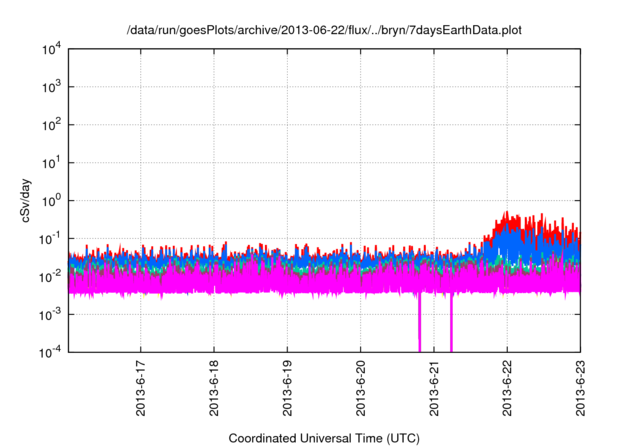The height and width of the screenshot is (448, 640).
Task: Click the 2013-6-23 date label
Action: (x=580, y=388)
